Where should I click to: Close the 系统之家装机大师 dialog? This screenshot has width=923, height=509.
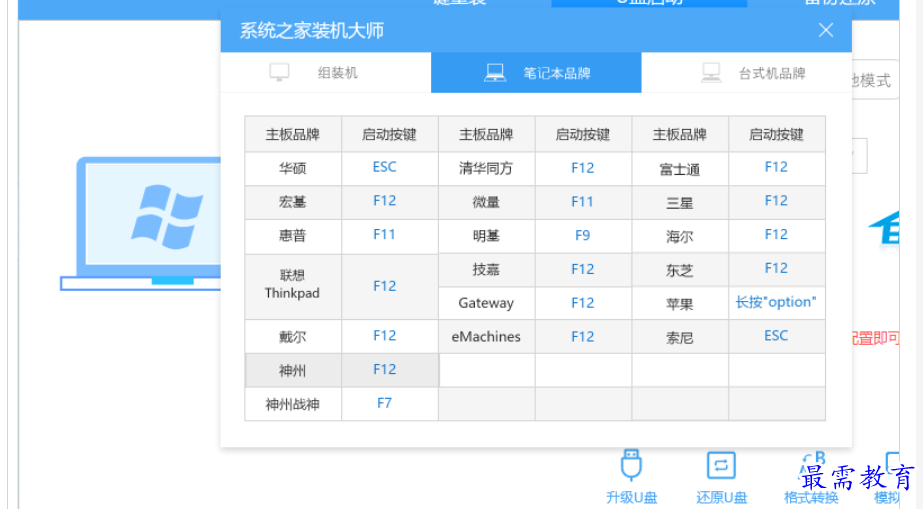click(825, 30)
